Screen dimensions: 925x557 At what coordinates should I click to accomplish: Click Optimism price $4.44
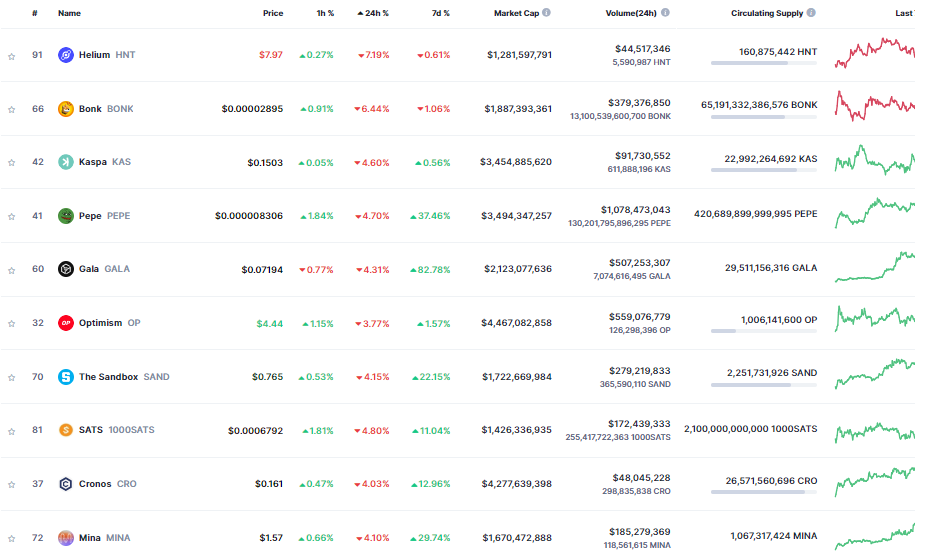270,324
